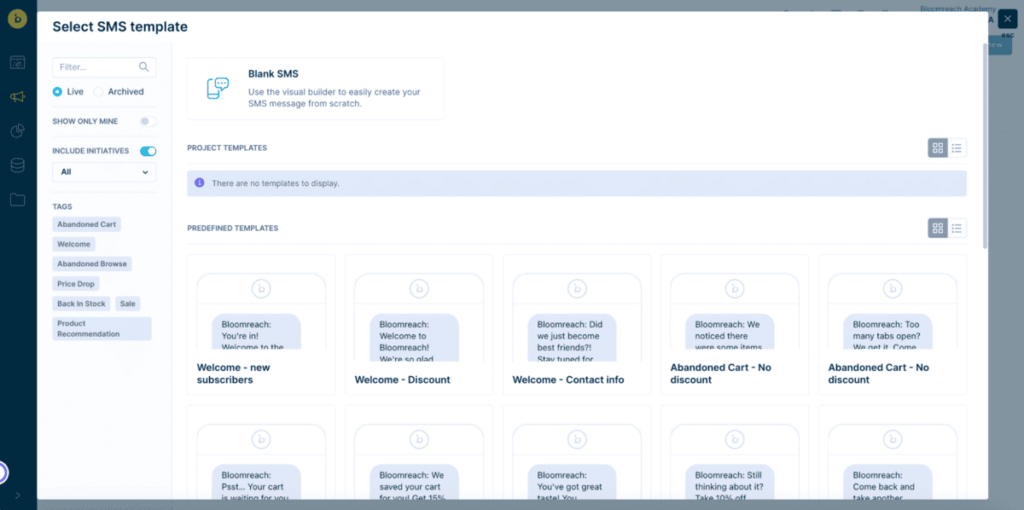Open the folder icon in sidebar
The width and height of the screenshot is (1024, 510).
click(x=18, y=200)
